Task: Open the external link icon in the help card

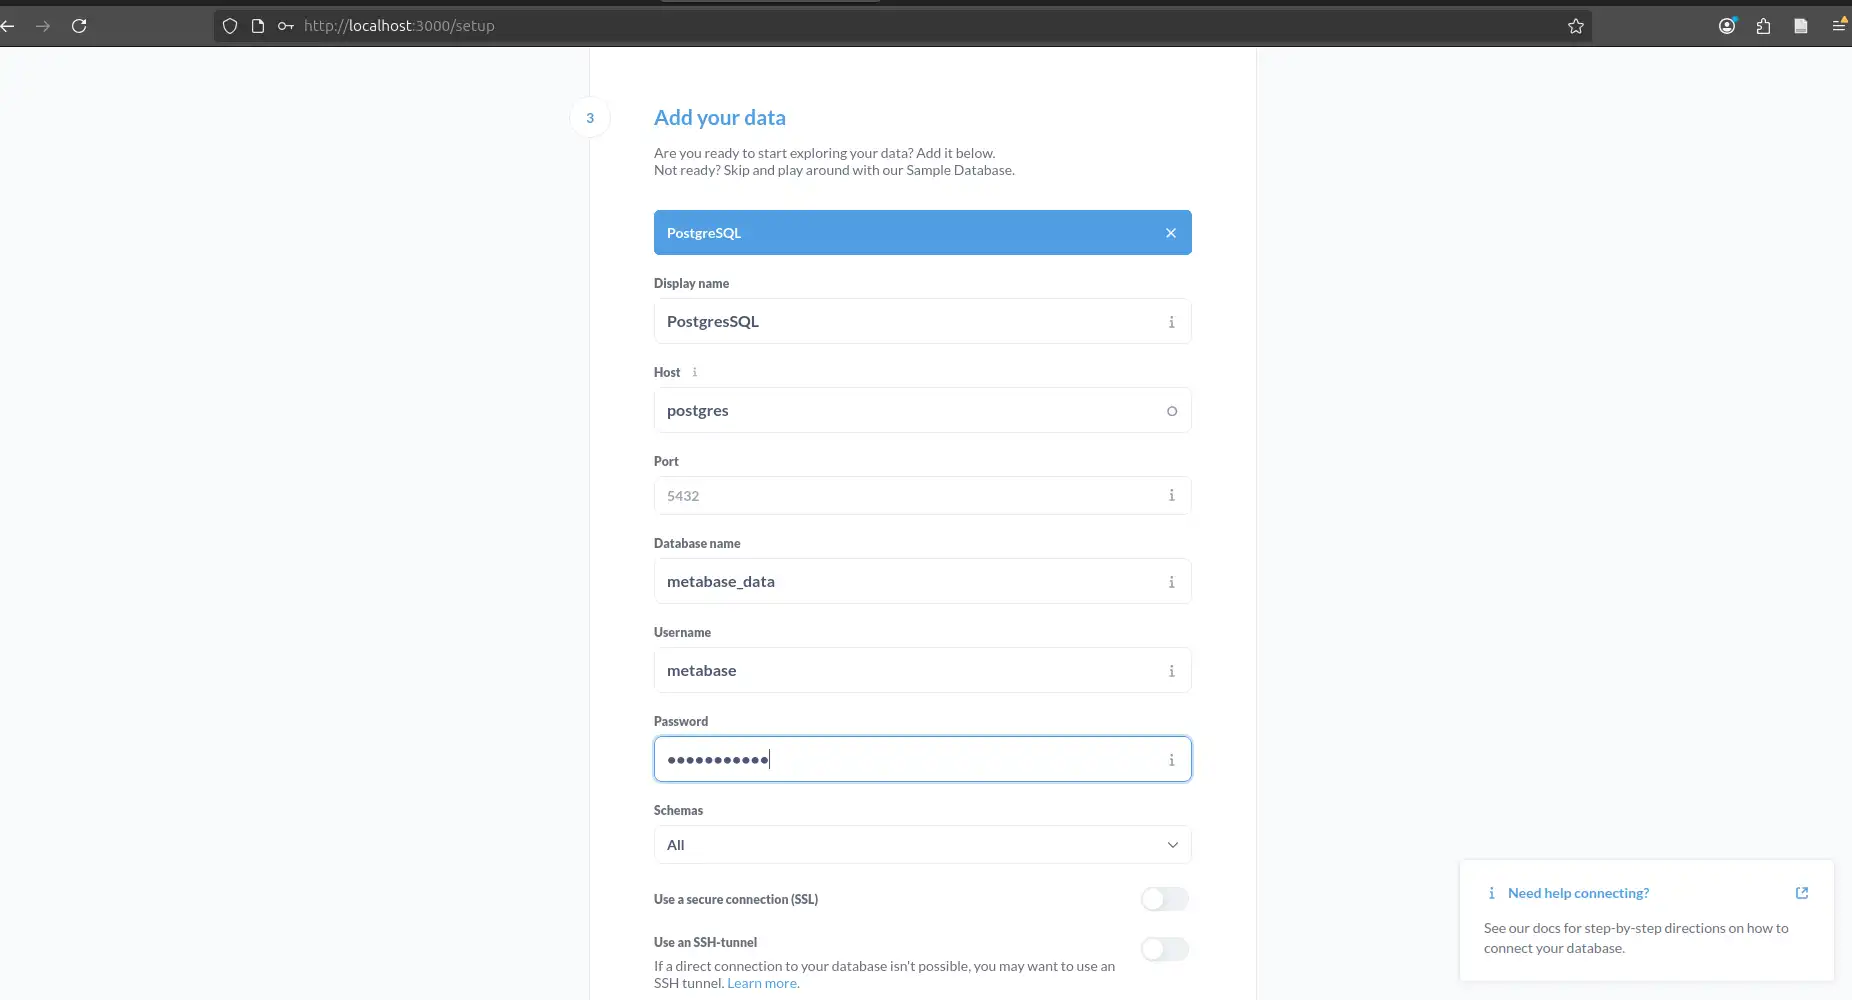Action: (x=1802, y=893)
